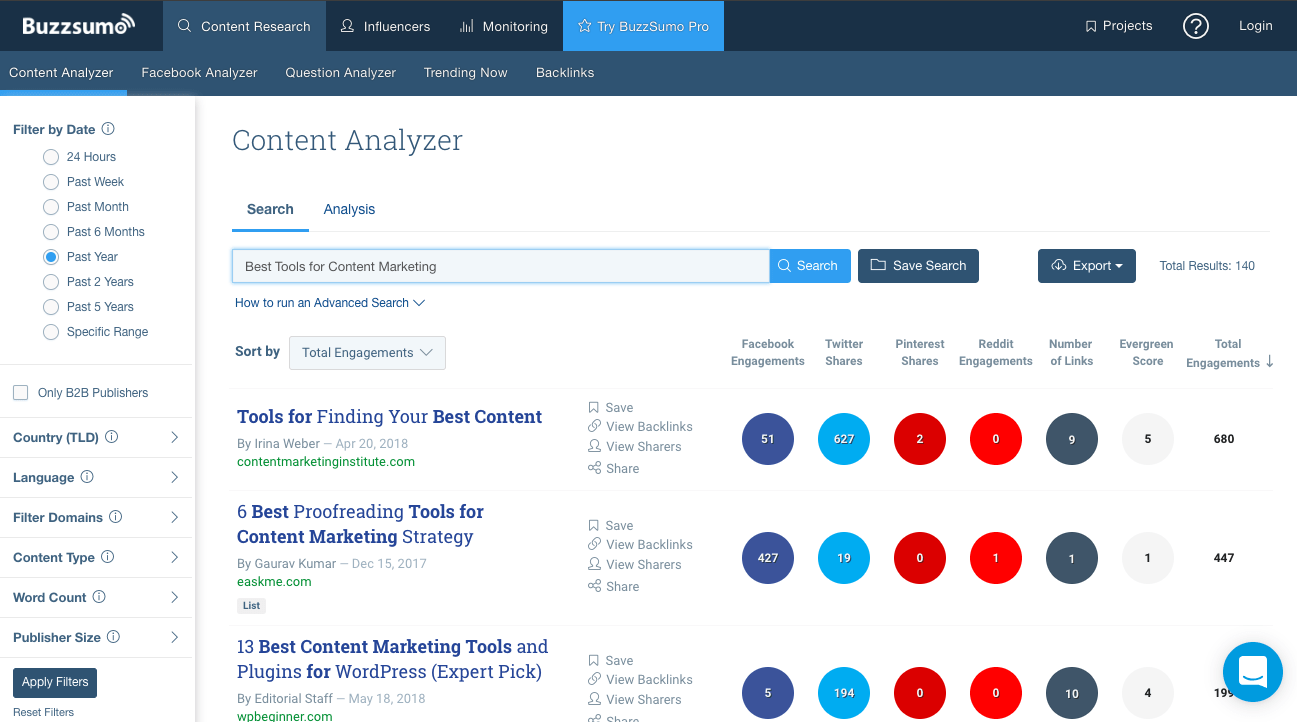The image size is (1297, 722).
Task: Click the info icon next to Country (TLD)
Action: [x=112, y=437]
